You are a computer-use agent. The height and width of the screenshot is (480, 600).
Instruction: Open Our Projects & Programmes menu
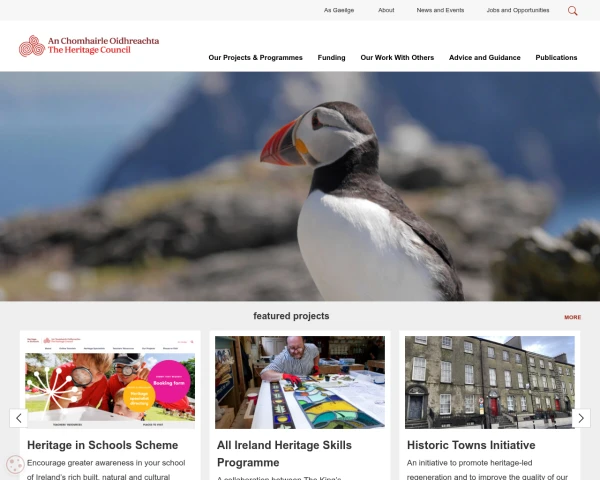(255, 57)
